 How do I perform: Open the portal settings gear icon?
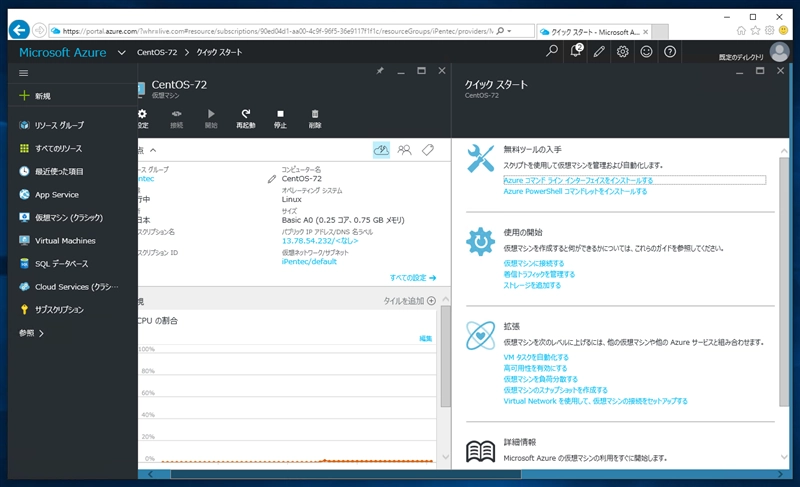[x=622, y=52]
